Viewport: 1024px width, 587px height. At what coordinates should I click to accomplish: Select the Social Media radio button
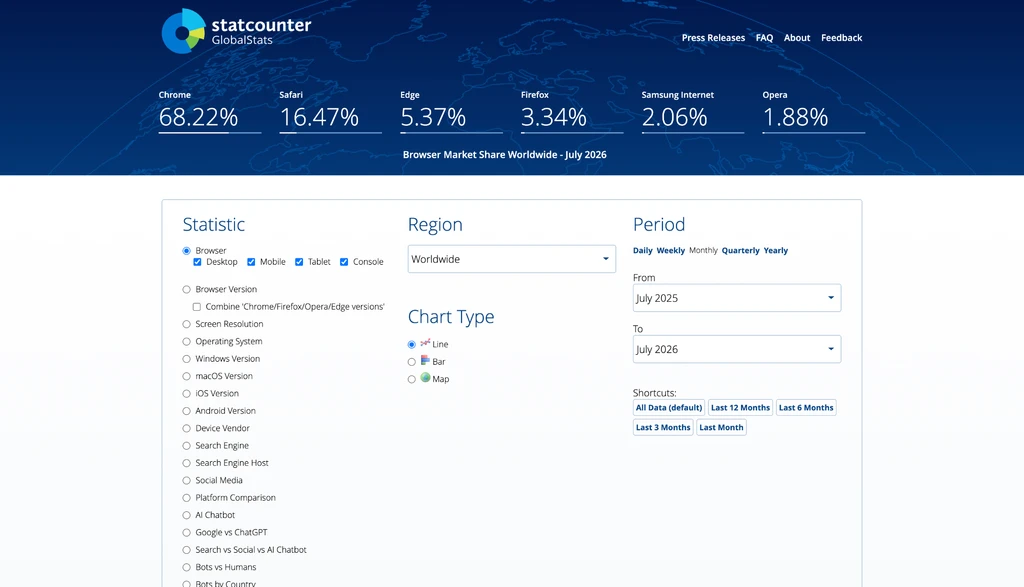pyautogui.click(x=187, y=481)
